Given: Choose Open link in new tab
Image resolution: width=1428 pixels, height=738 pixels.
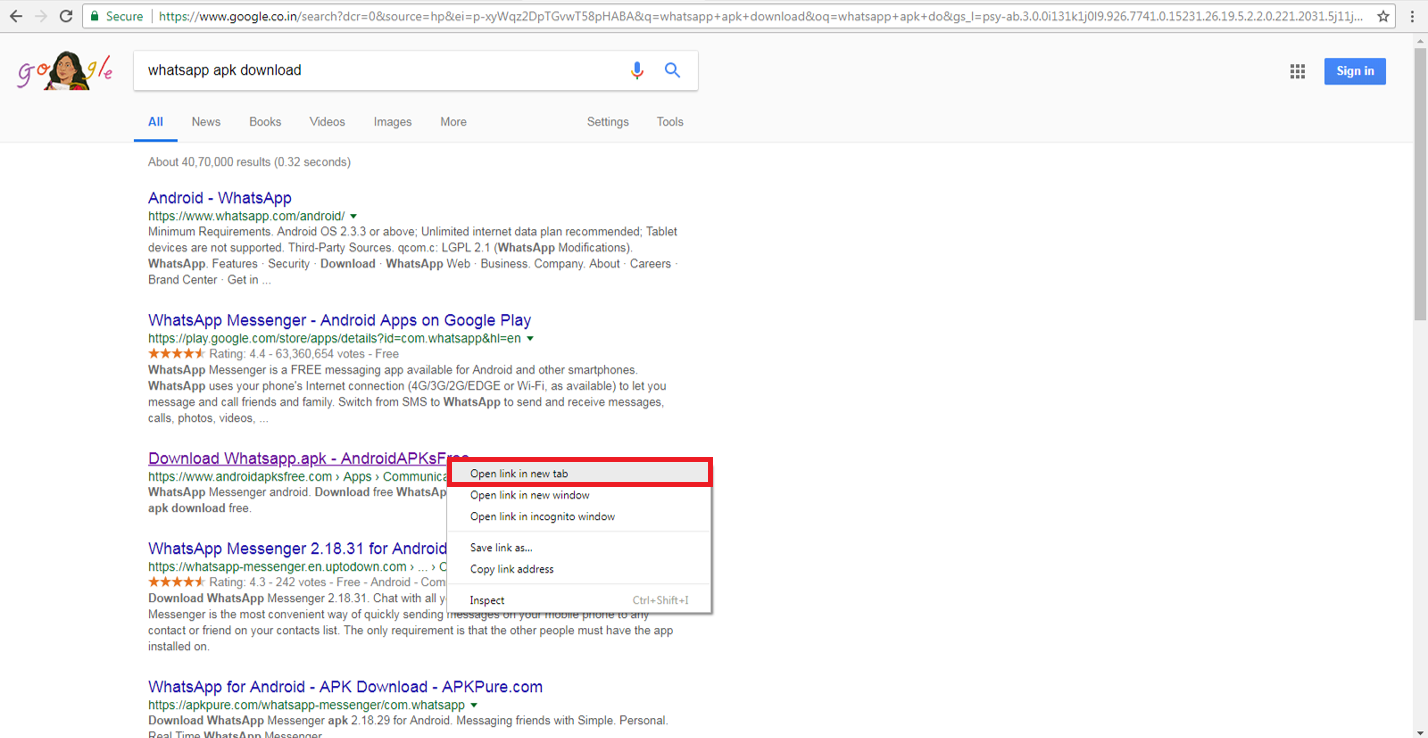Looking at the screenshot, I should point(579,473).
